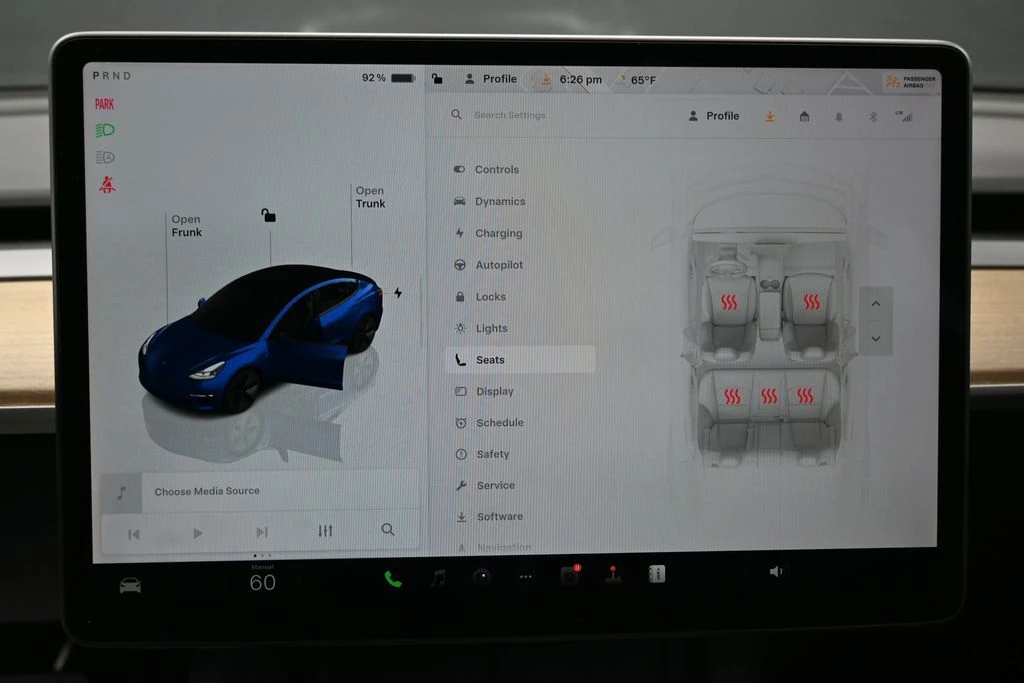Tap the volume speaker icon

(x=776, y=571)
